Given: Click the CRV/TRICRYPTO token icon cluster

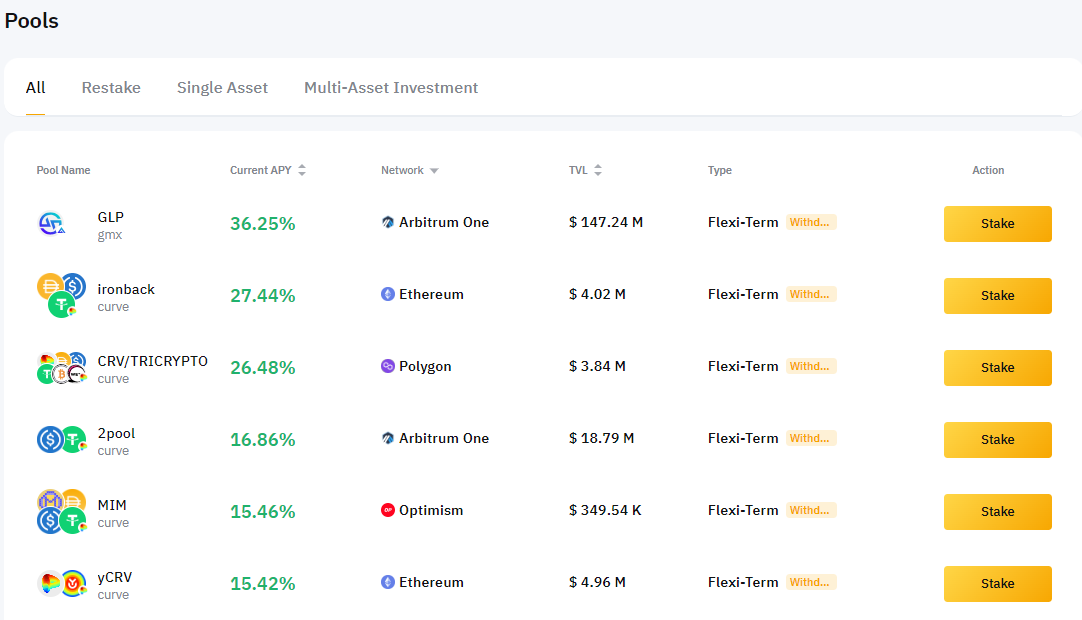Looking at the screenshot, I should tap(61, 368).
